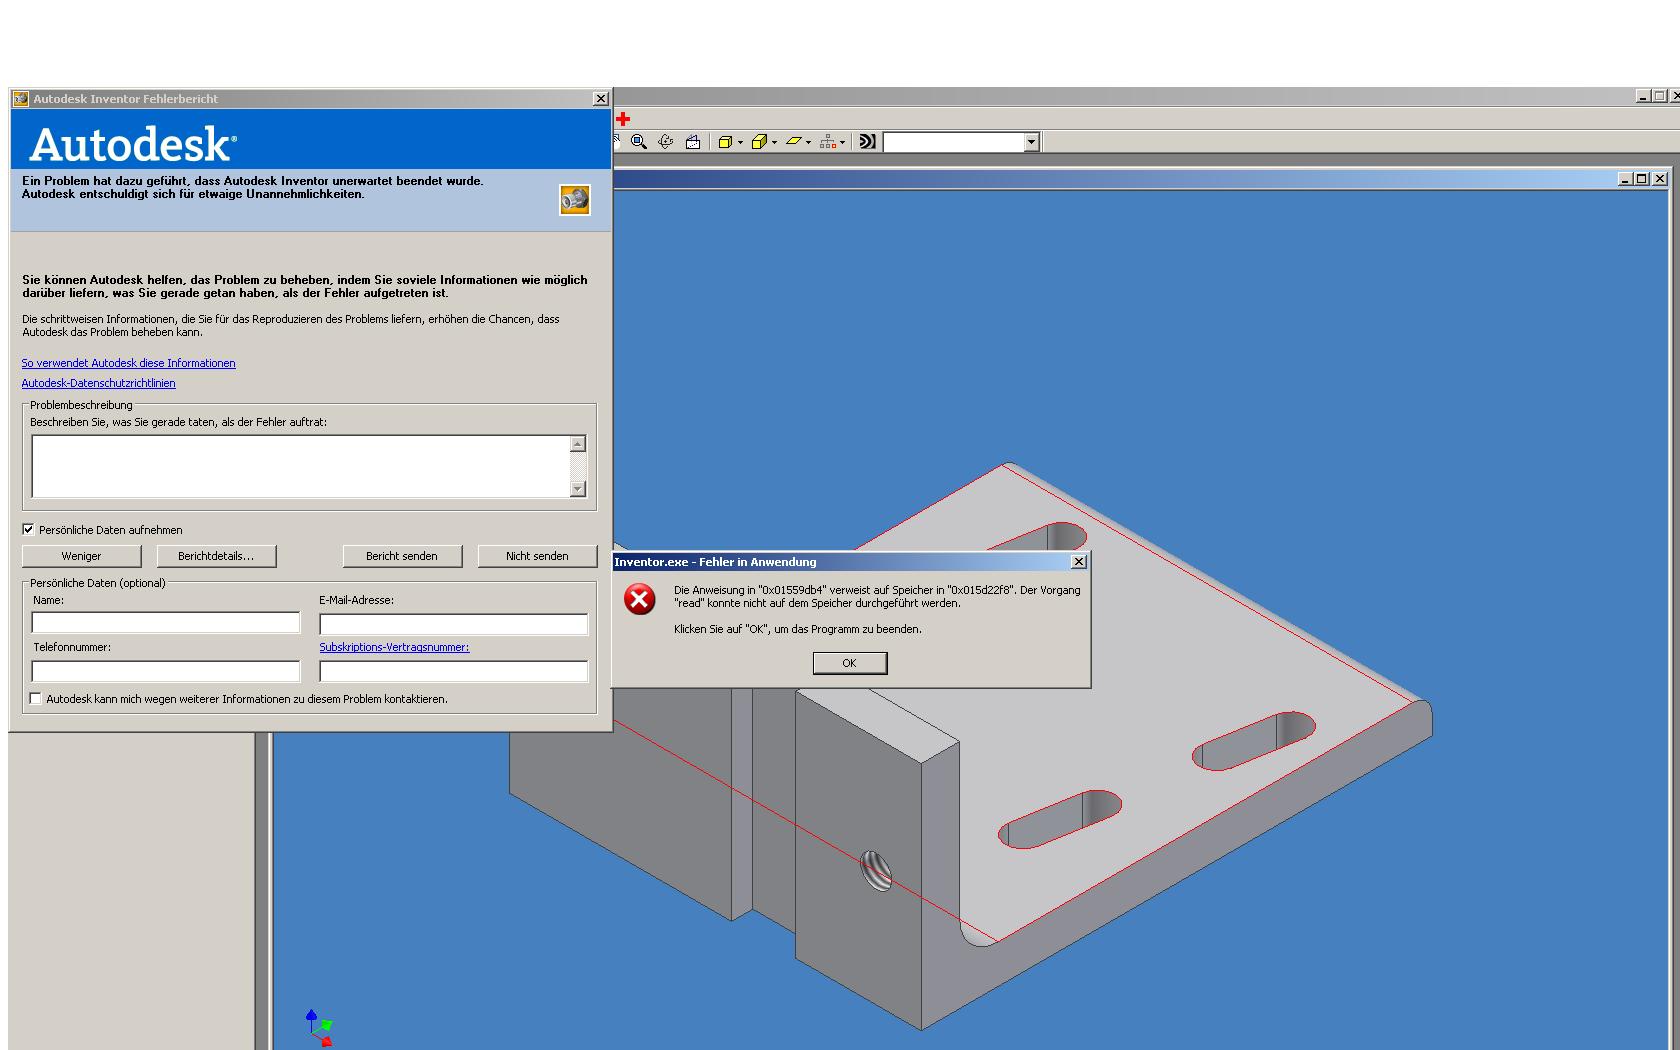Click the description box scroll-down arrow
The width and height of the screenshot is (1680, 1050).
tap(578, 489)
